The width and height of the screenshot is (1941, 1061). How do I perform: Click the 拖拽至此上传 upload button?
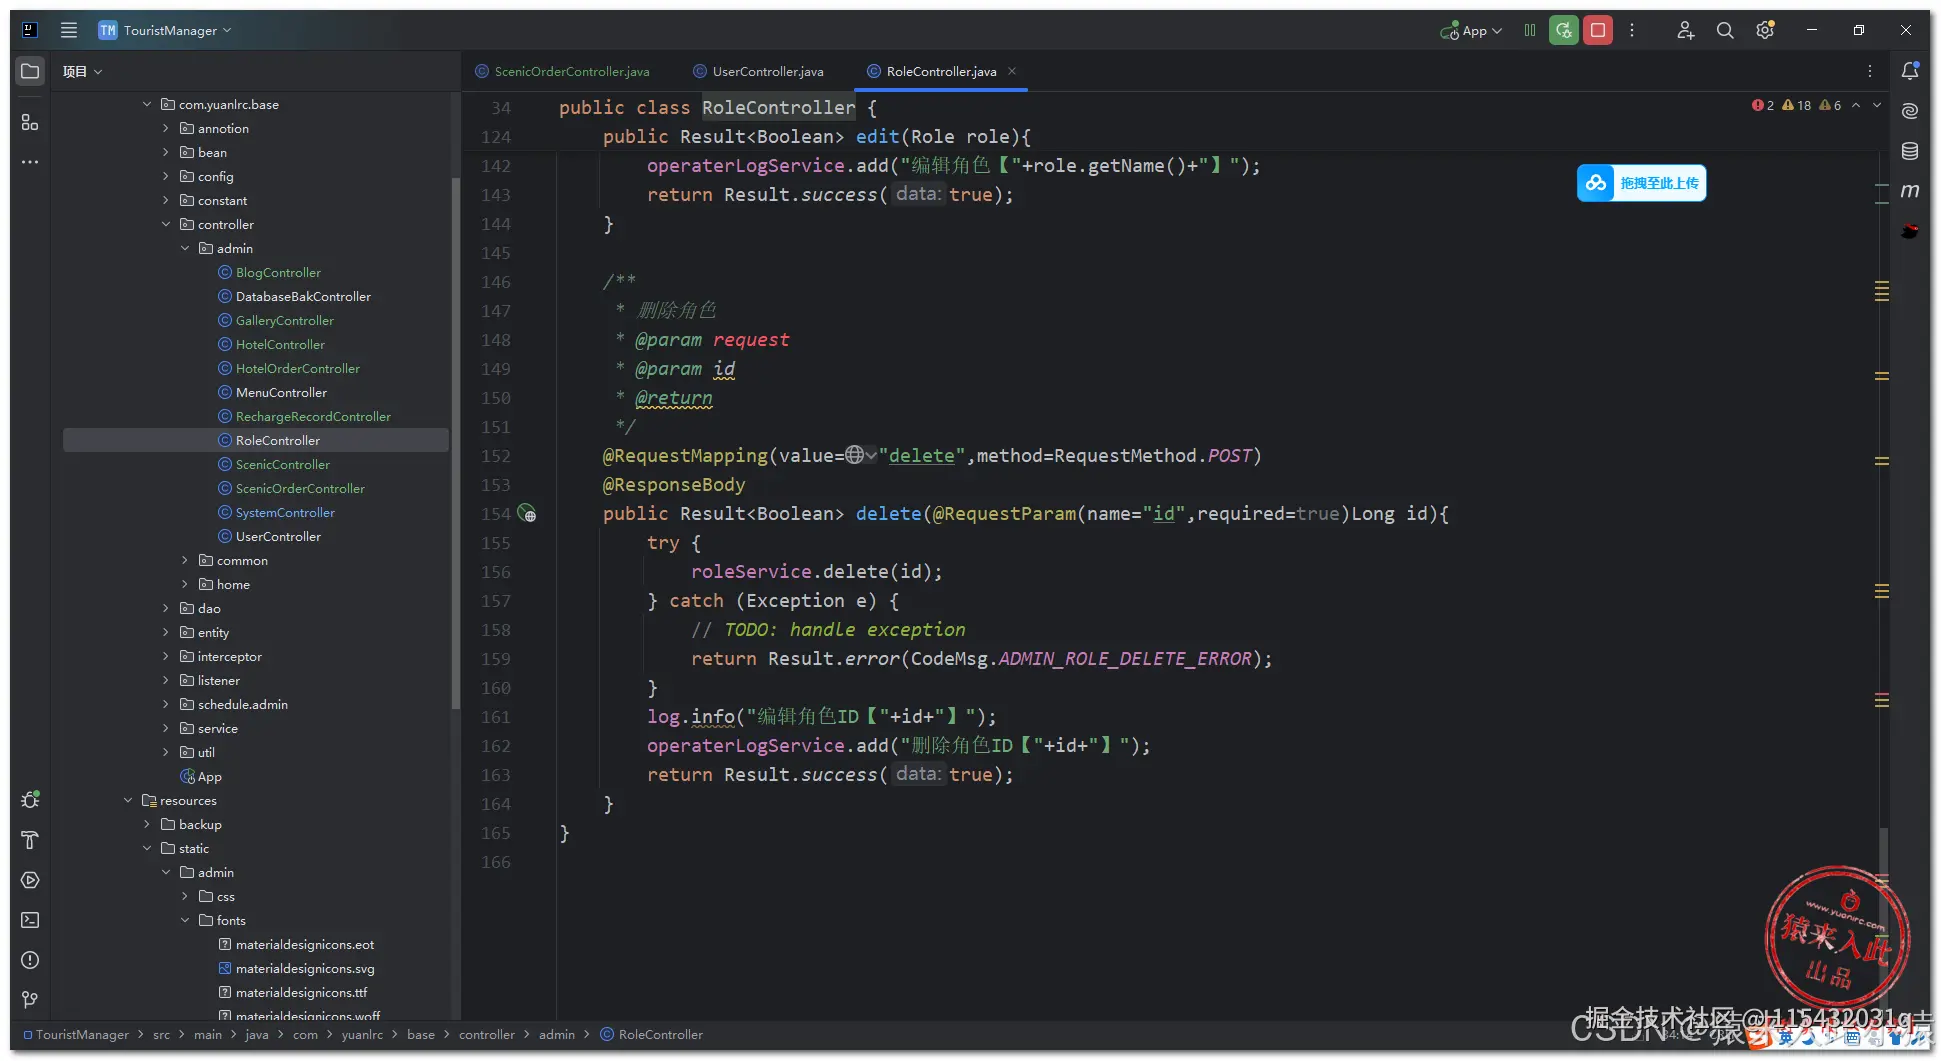[x=1642, y=183]
